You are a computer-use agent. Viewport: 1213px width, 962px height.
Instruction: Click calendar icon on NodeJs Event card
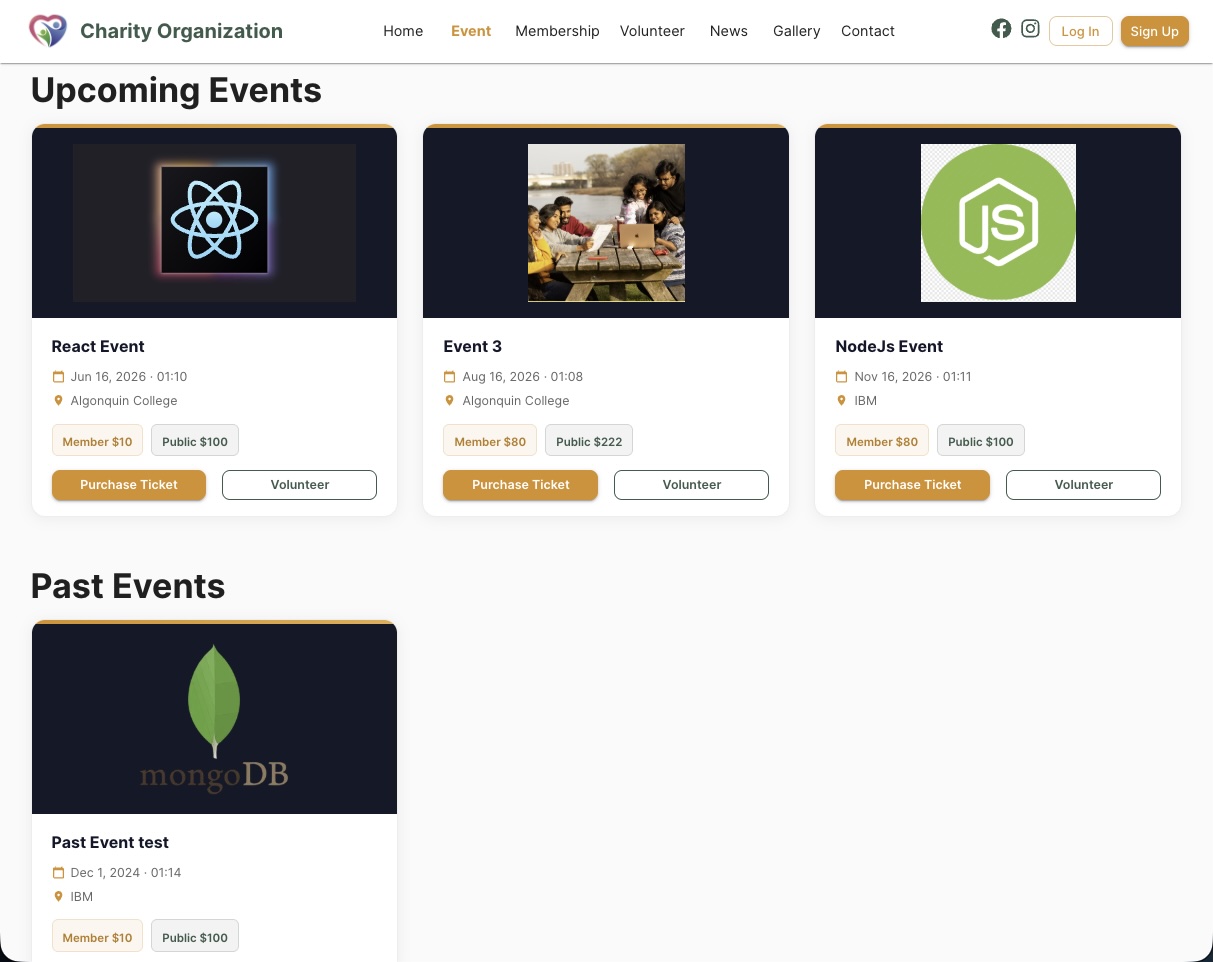point(841,377)
